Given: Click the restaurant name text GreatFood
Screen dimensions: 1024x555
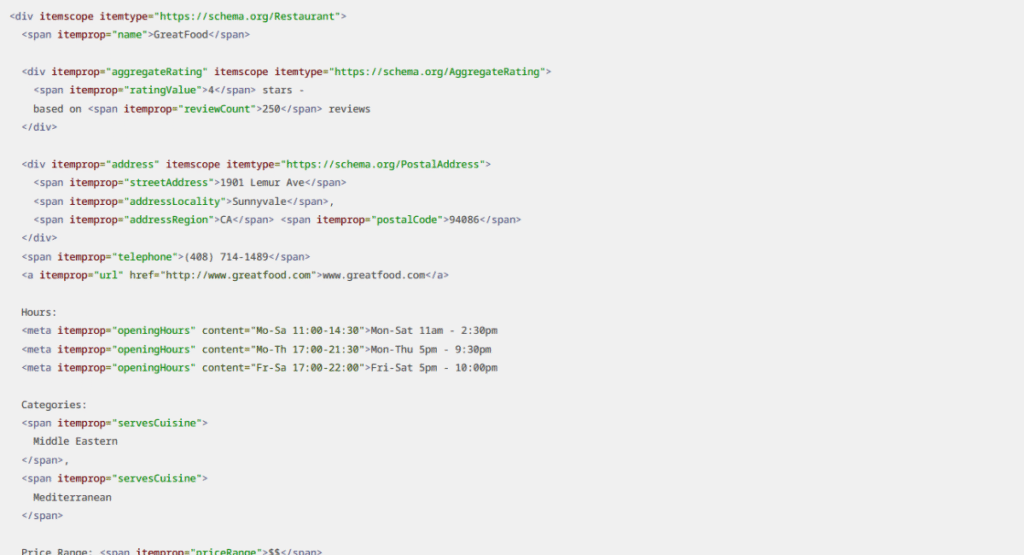Looking at the screenshot, I should [x=180, y=35].
